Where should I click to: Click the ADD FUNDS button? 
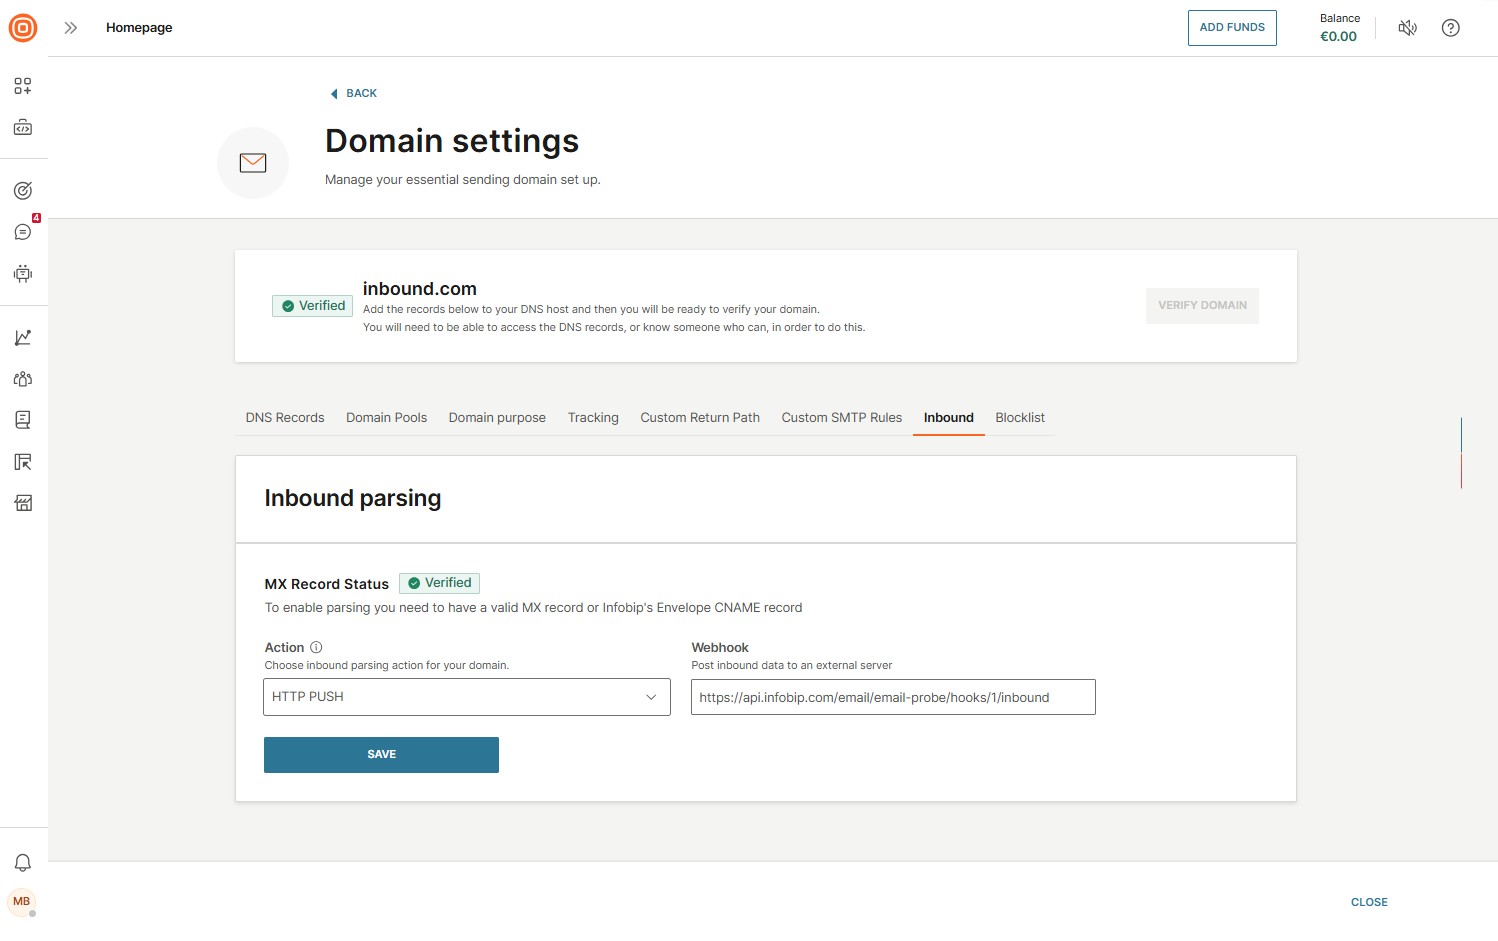1232,28
